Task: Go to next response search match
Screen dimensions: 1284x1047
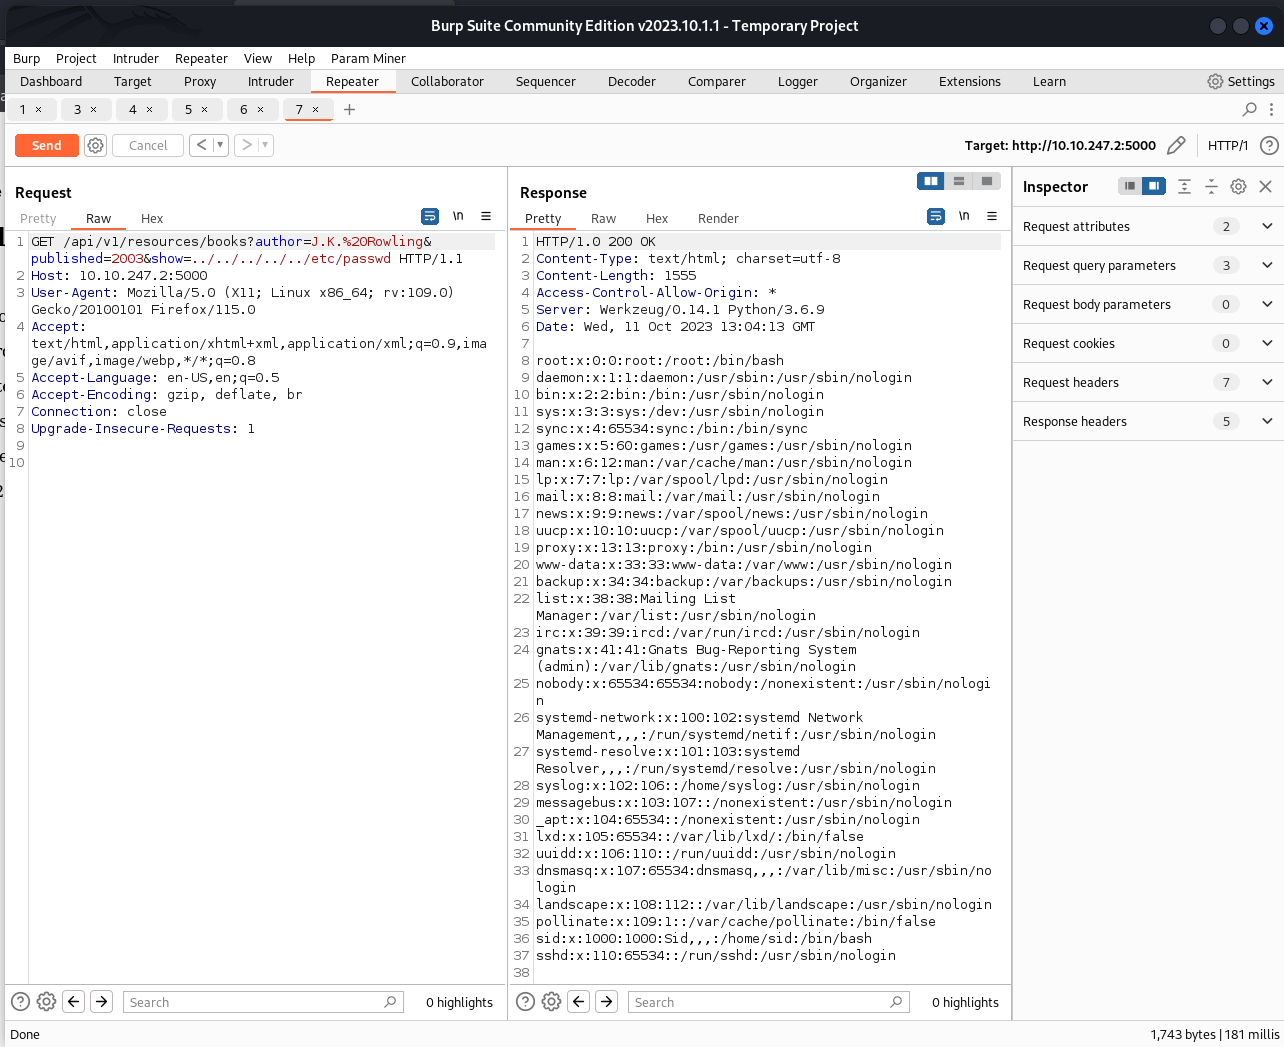Action: 607,1001
